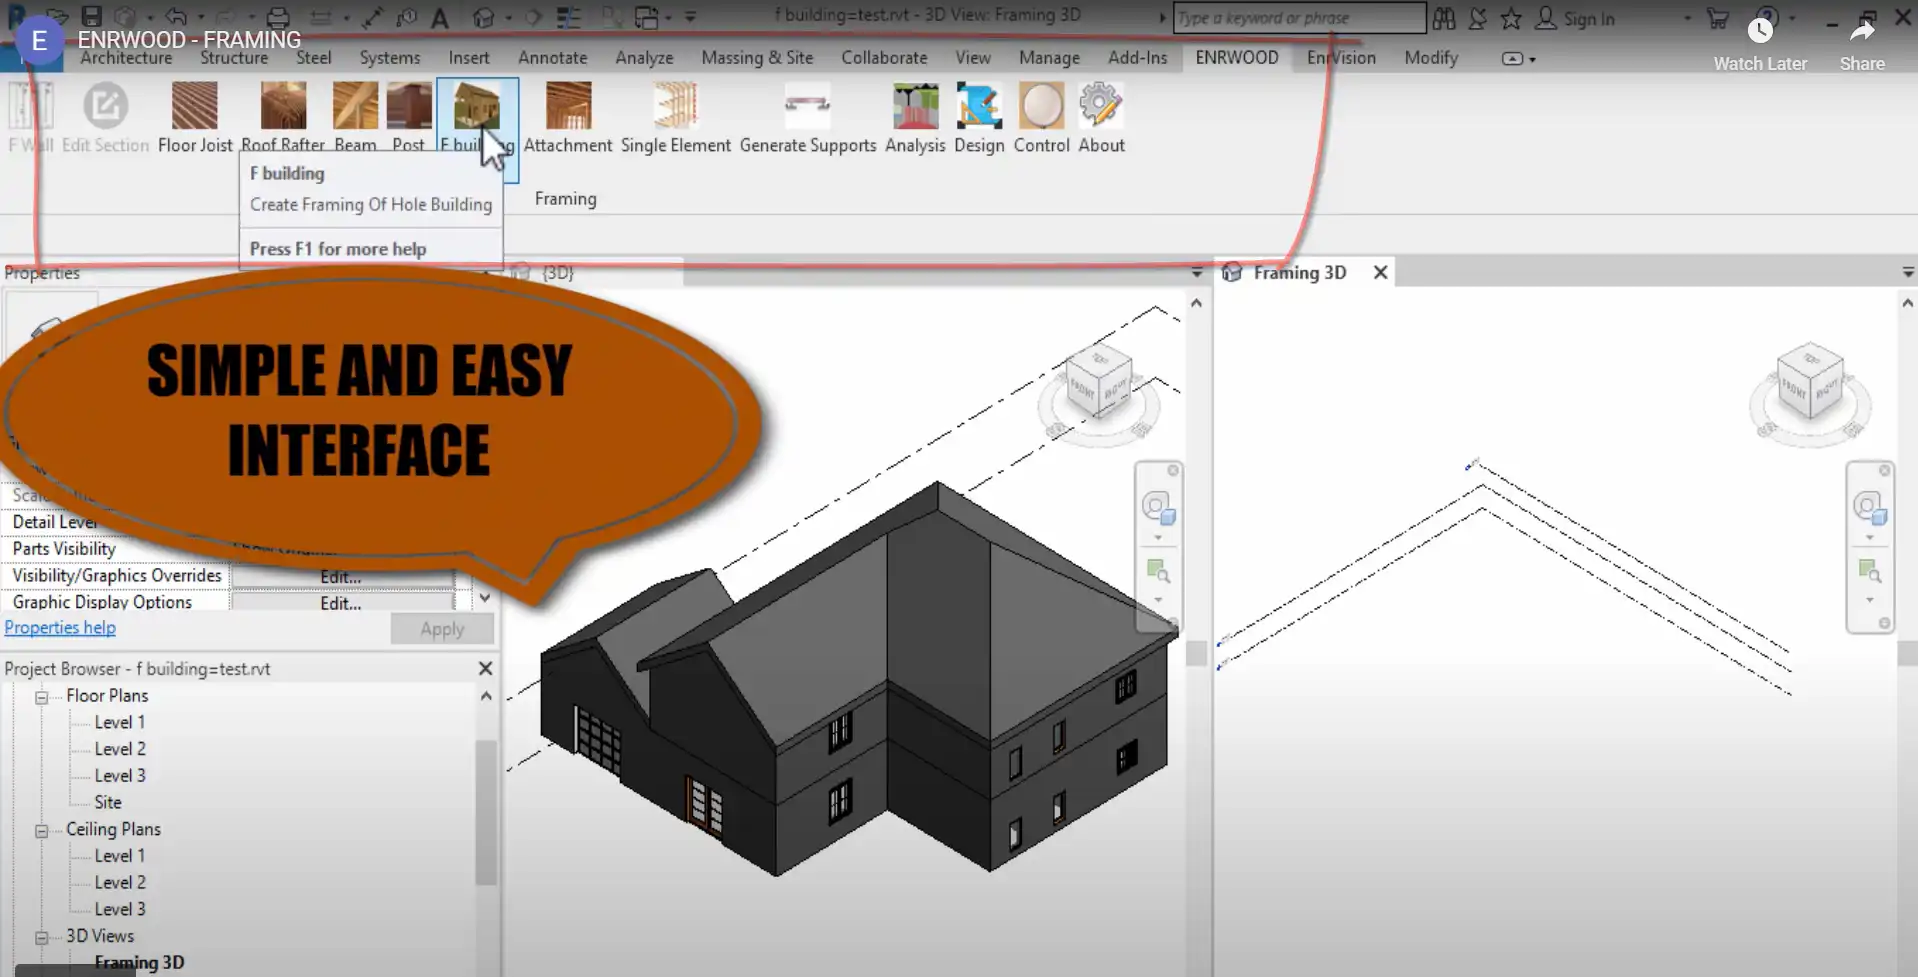Image resolution: width=1918 pixels, height=977 pixels.
Task: Switch to the Annotate ribbon tab
Action: [552, 58]
